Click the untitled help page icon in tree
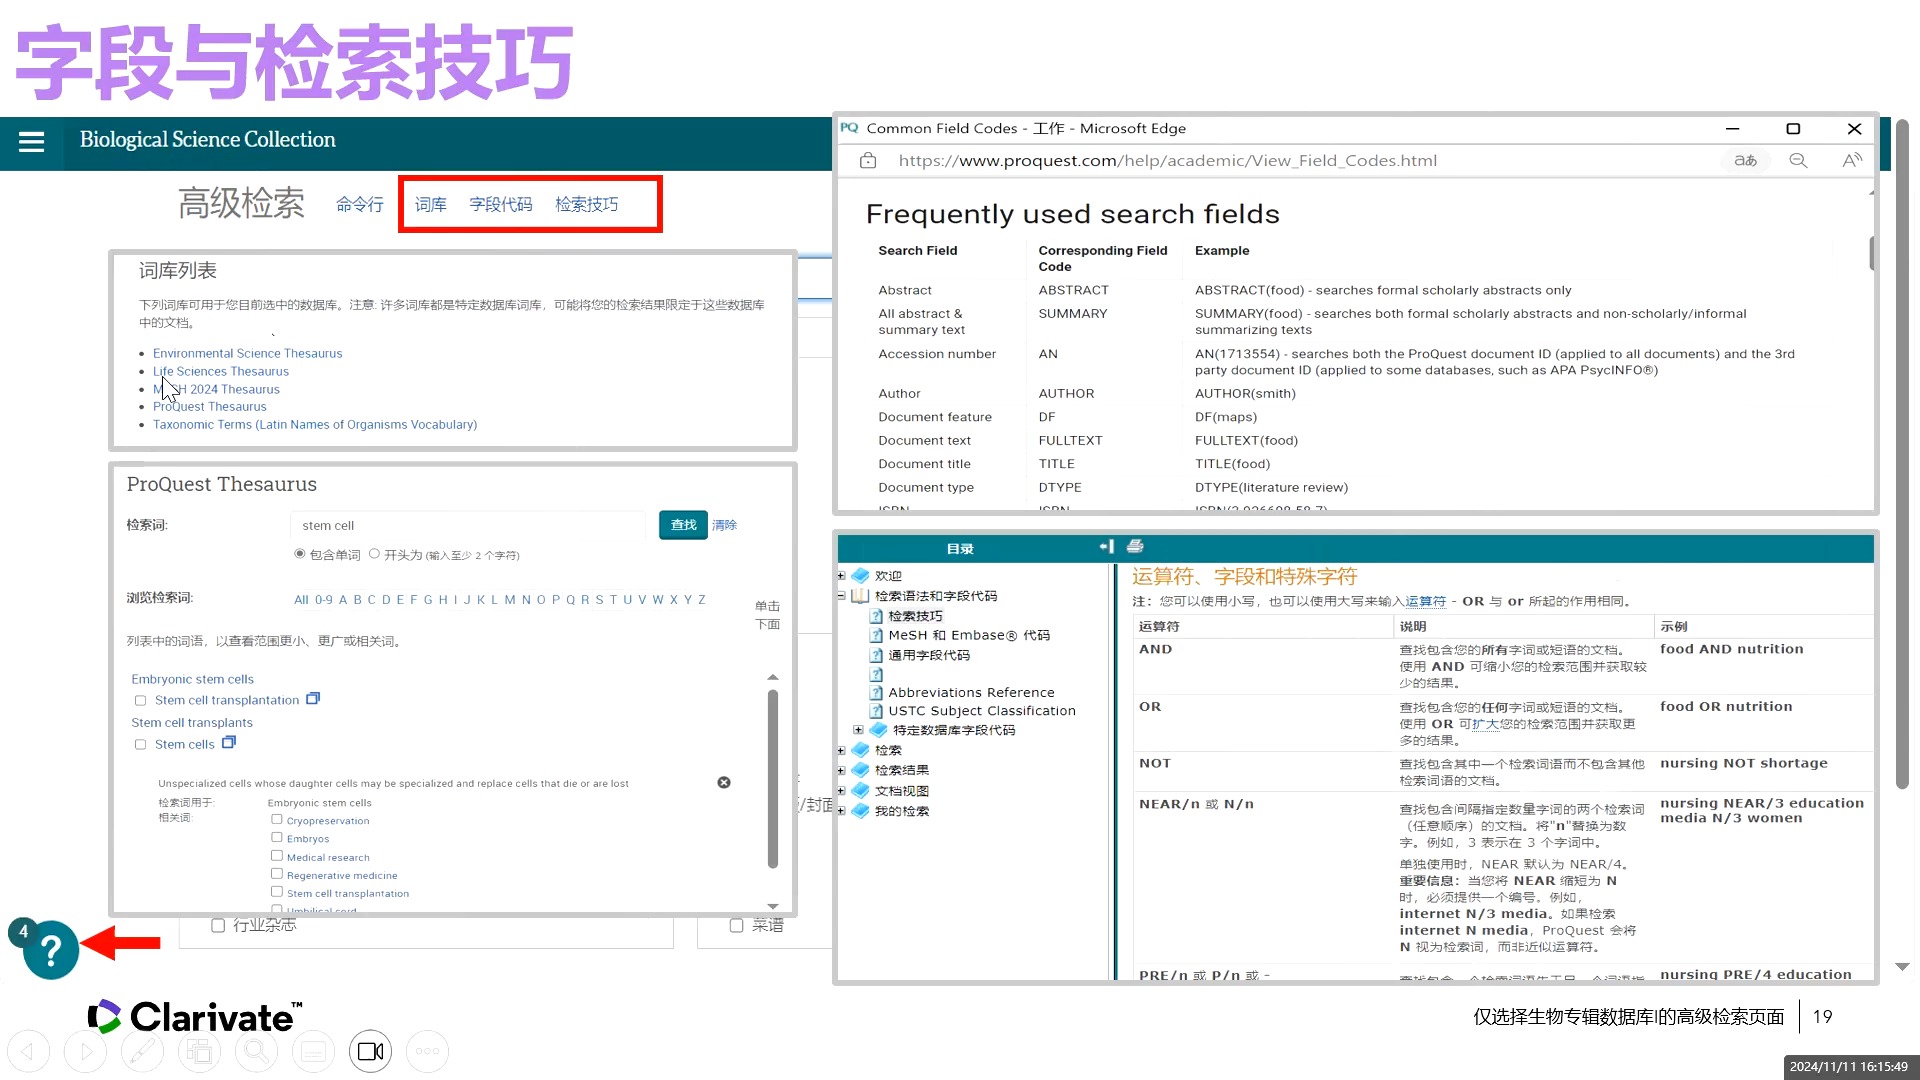 coord(876,674)
